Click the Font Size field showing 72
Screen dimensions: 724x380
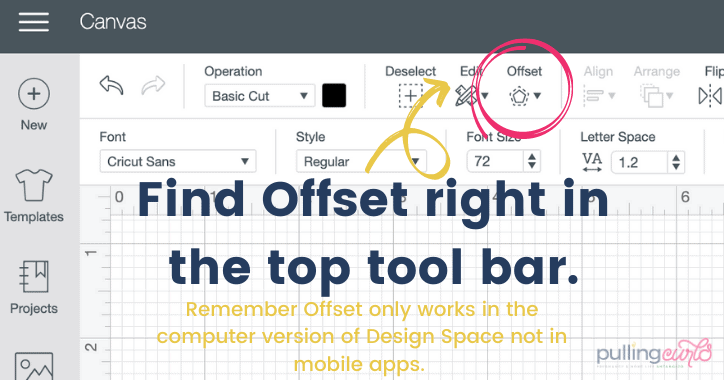click(x=495, y=161)
